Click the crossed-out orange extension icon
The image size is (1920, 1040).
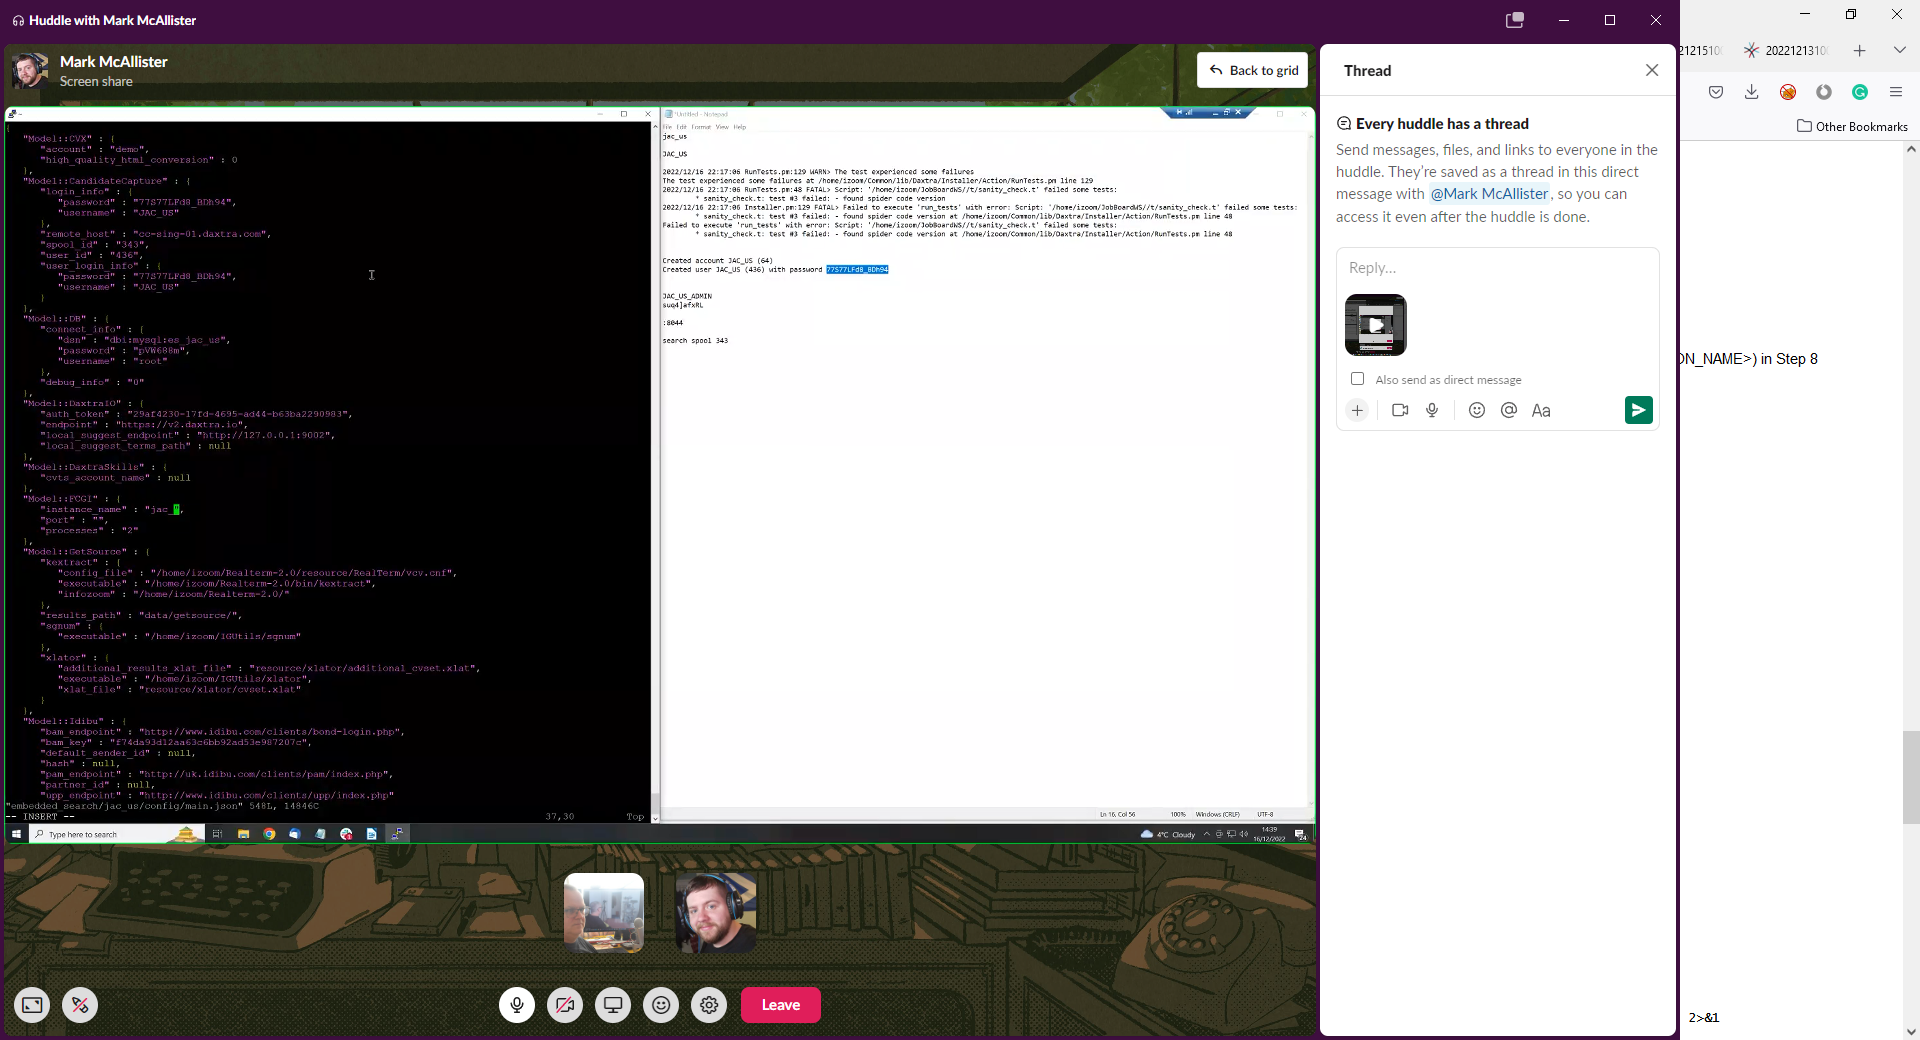click(x=1788, y=92)
